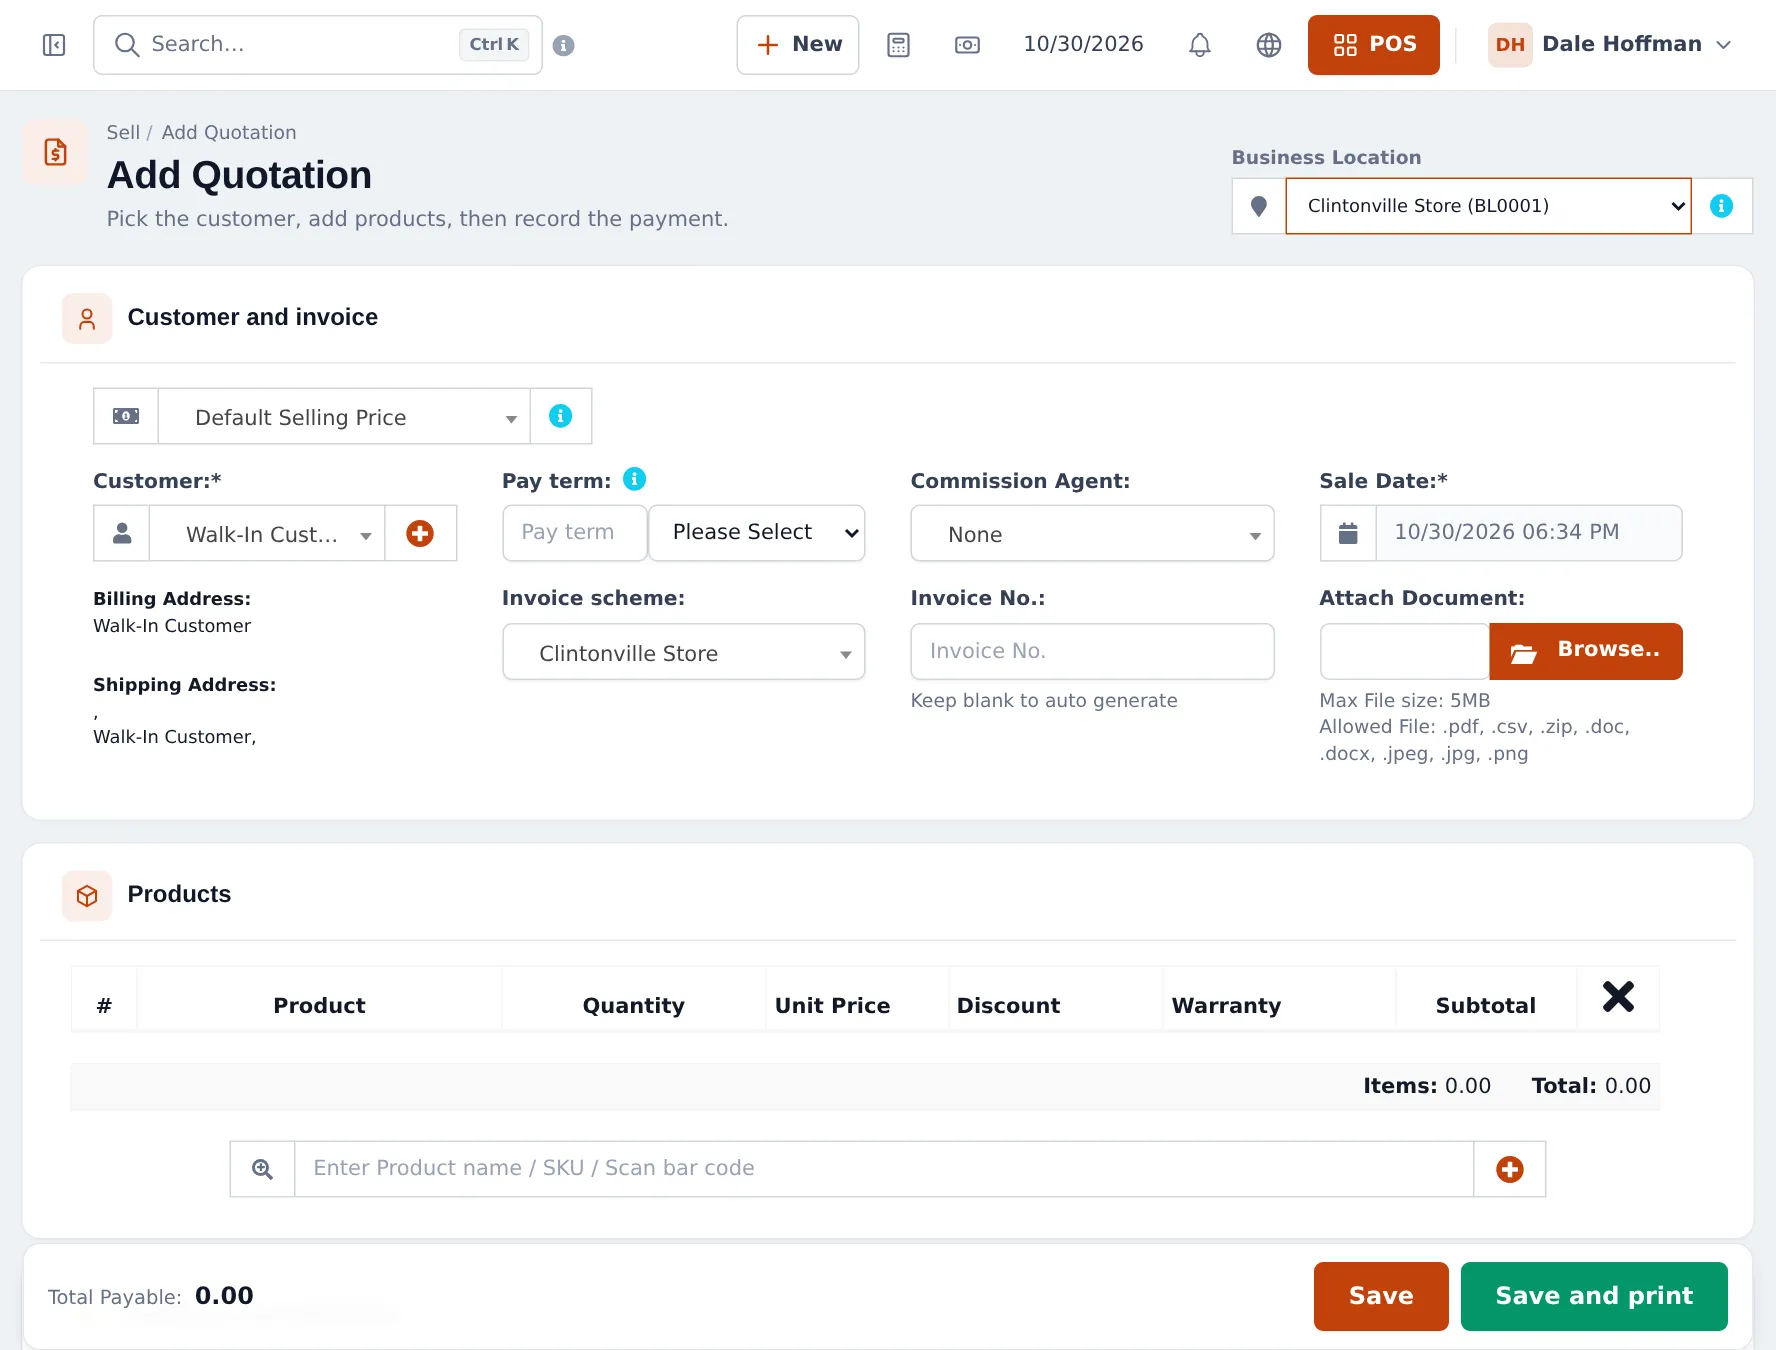Click the 10/30/2026 date in the top bar

tap(1083, 45)
